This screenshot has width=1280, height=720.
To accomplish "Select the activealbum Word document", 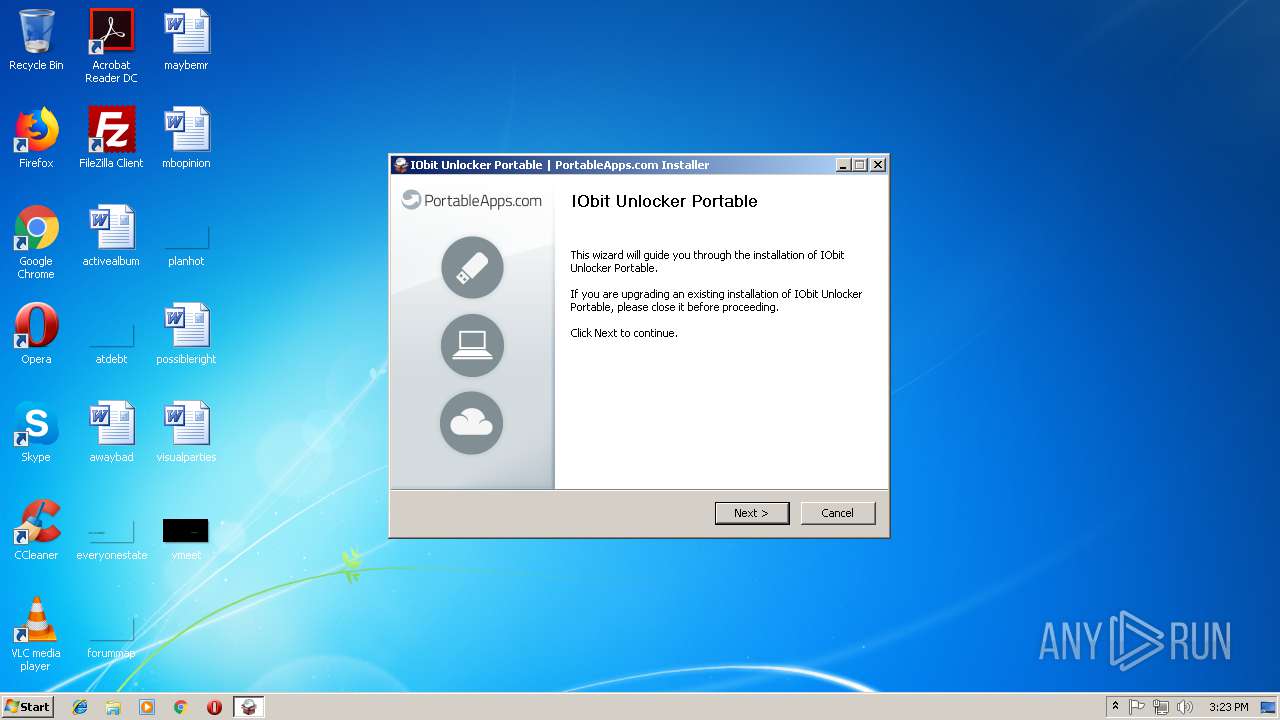I will (111, 236).
